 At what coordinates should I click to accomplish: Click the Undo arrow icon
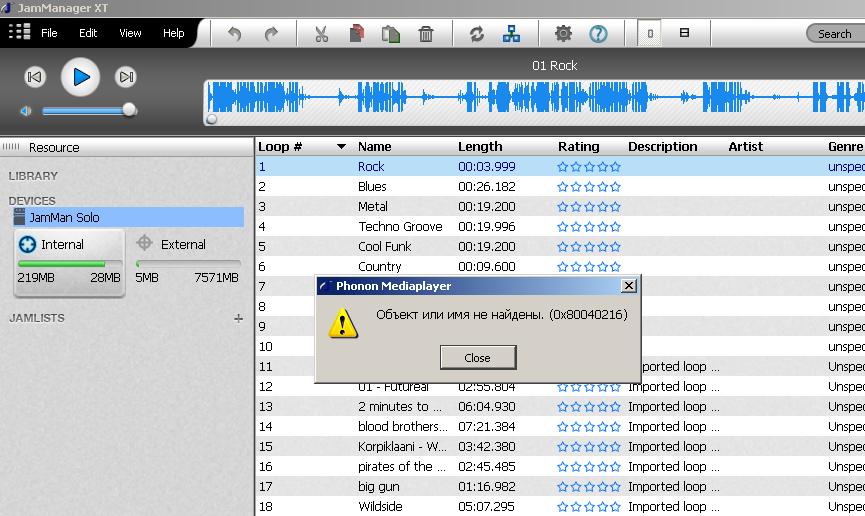(x=234, y=34)
